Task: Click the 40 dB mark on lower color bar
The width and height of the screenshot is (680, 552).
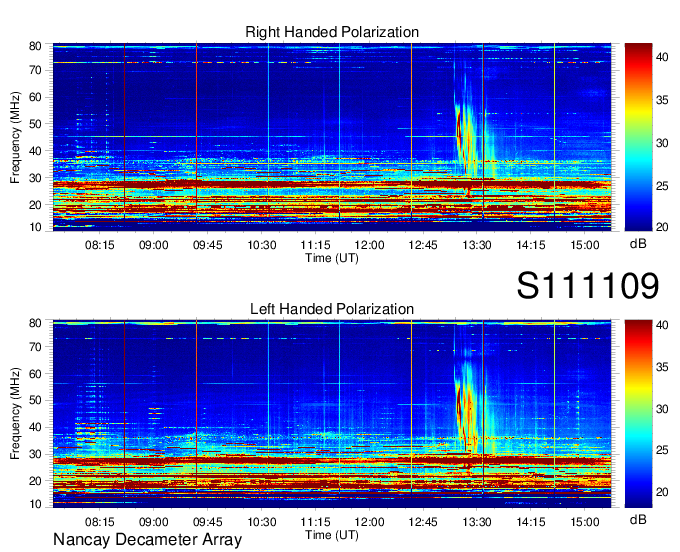Action: [662, 325]
